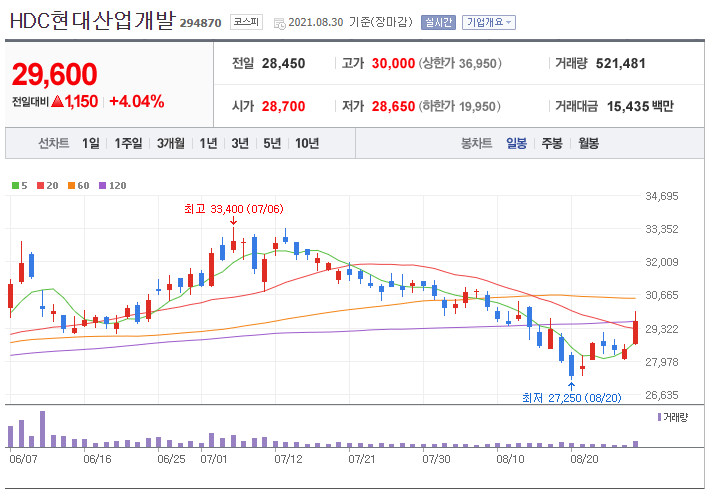Toggle the 실시간 real-time button
Image resolution: width=705 pixels, height=489 pixels.
(438, 22)
